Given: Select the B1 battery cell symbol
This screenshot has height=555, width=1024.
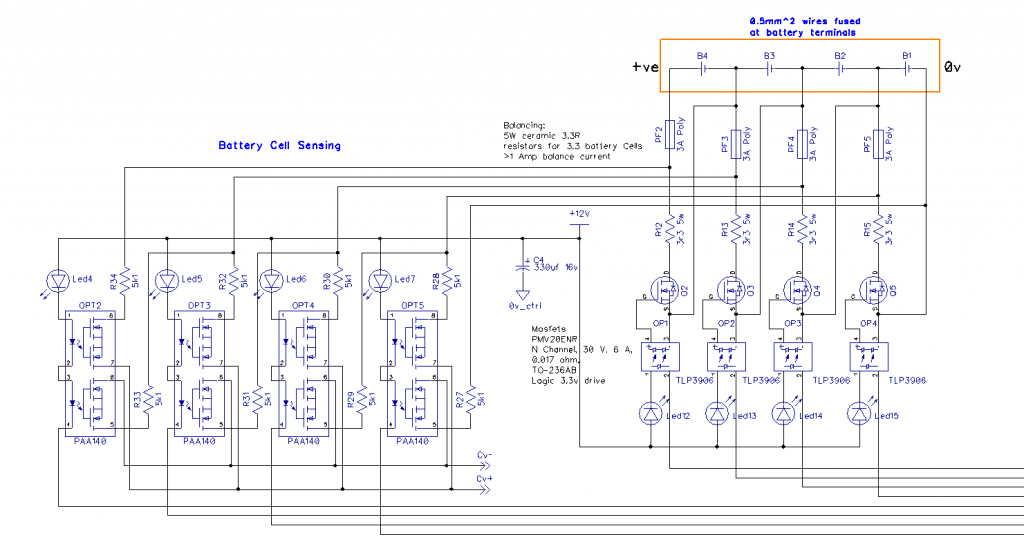Looking at the screenshot, I should [908, 69].
